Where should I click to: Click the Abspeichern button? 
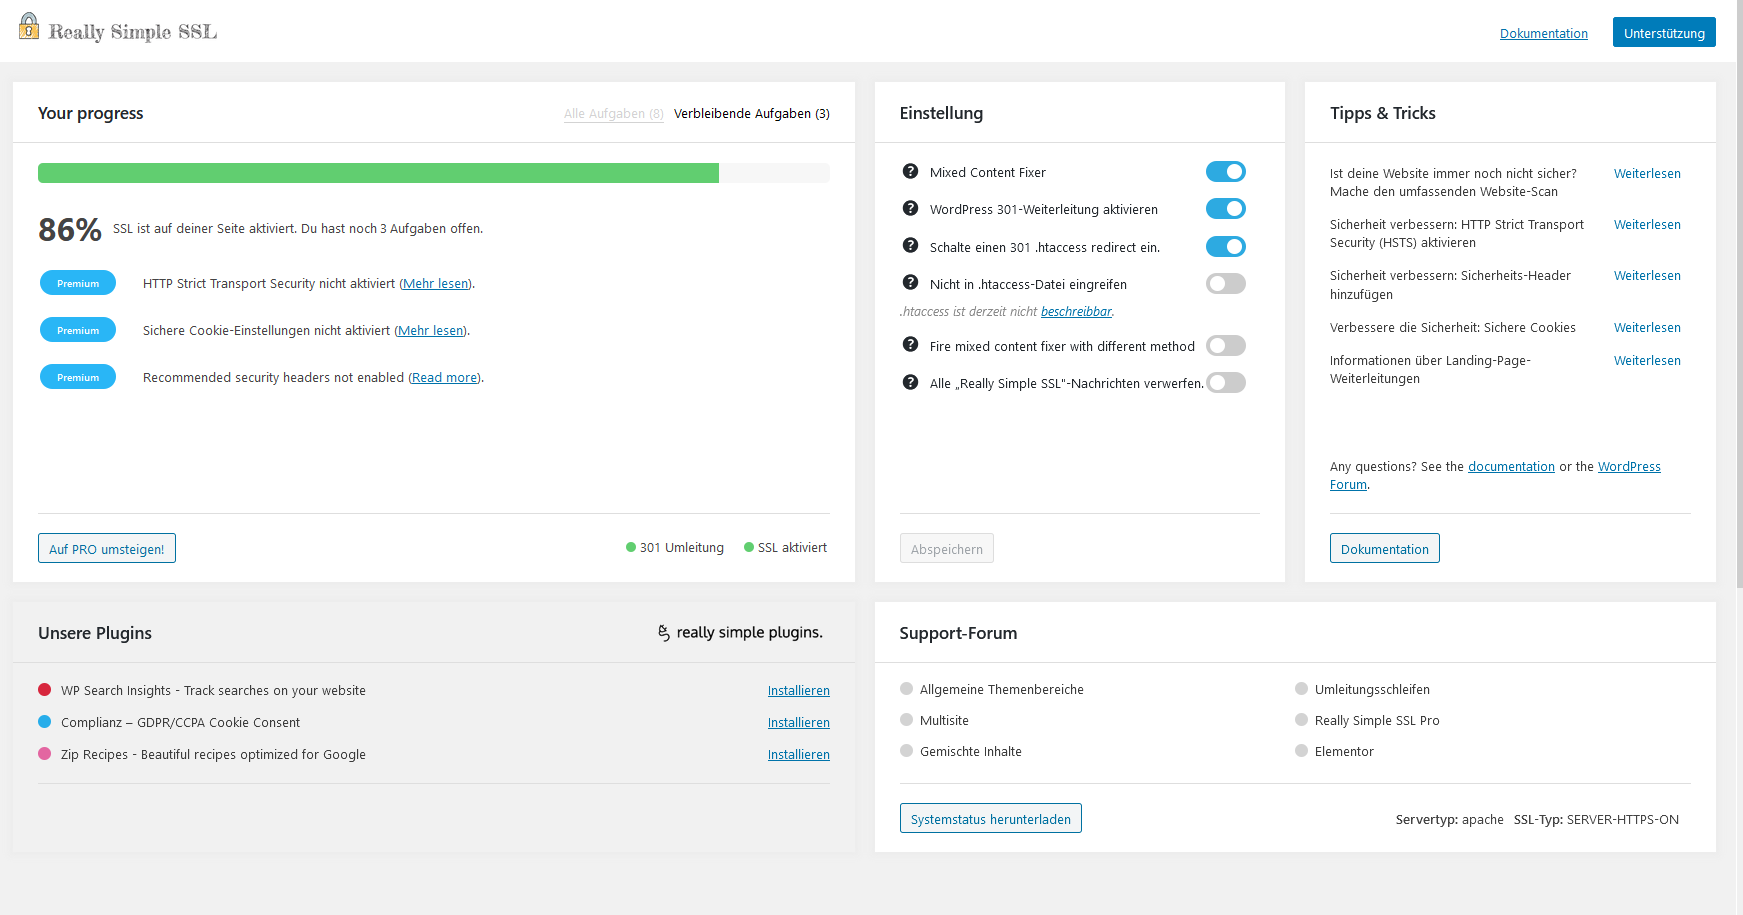(x=947, y=548)
